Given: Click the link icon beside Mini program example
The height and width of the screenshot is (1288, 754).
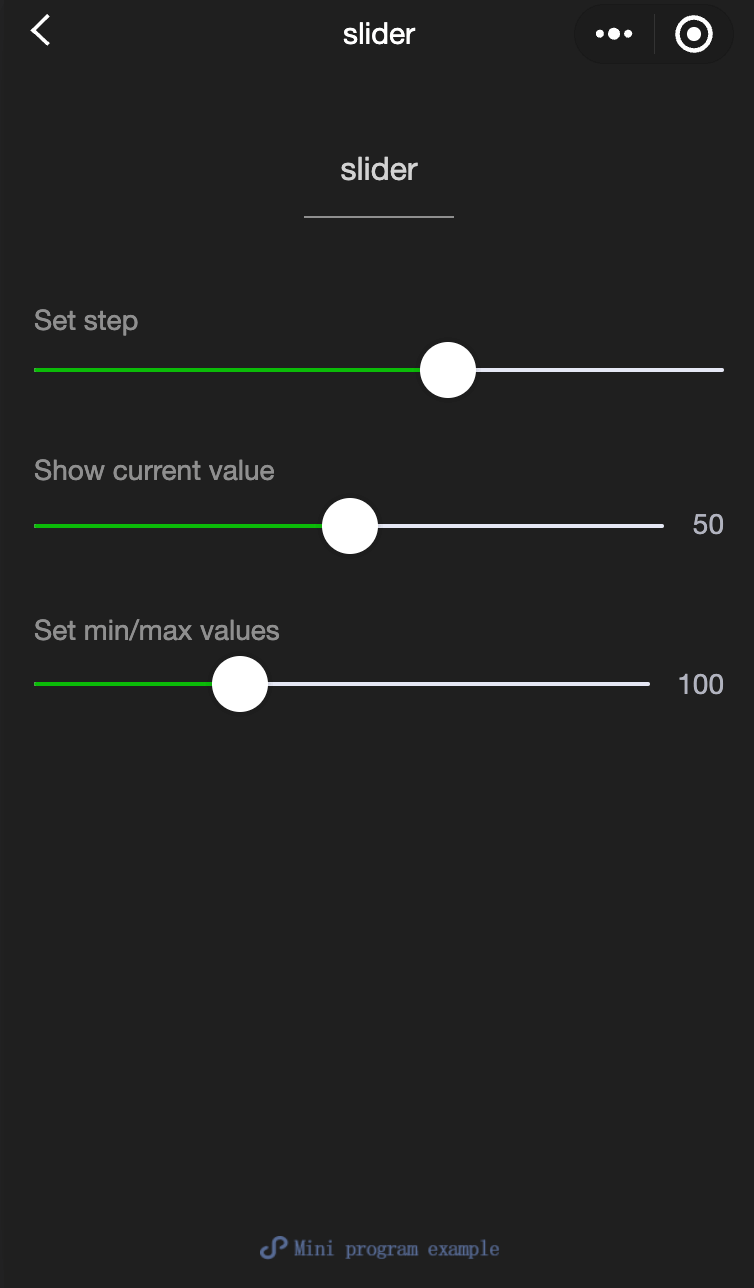Looking at the screenshot, I should 273,1248.
